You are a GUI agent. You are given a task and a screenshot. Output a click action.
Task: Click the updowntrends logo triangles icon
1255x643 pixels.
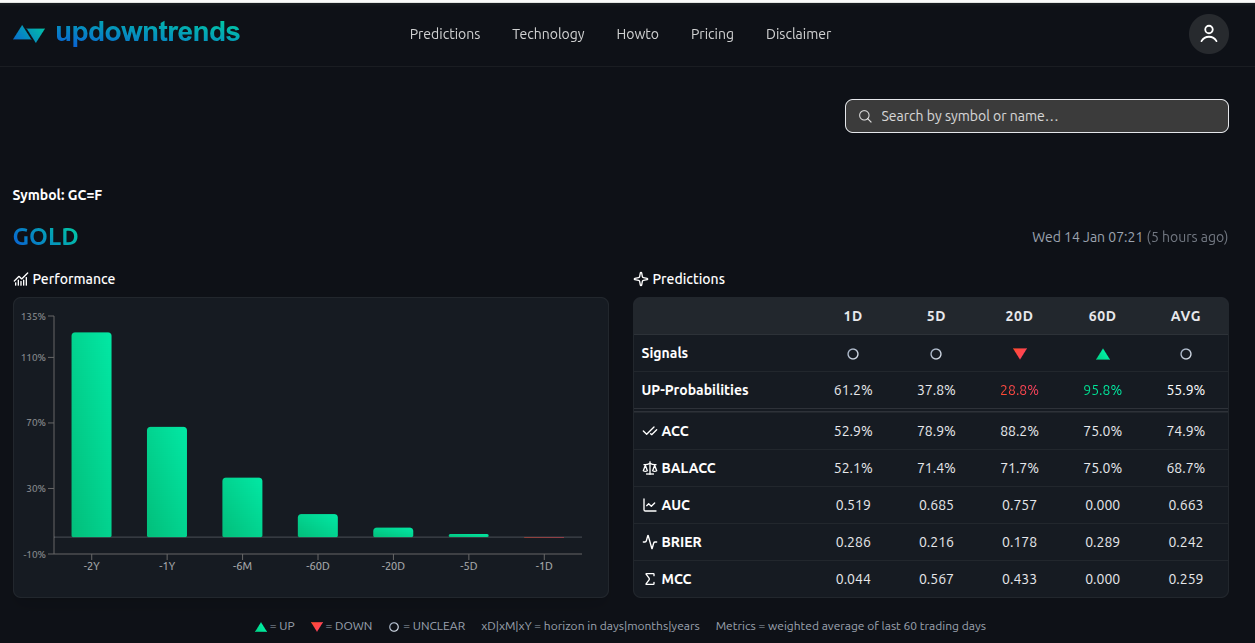tap(29, 34)
